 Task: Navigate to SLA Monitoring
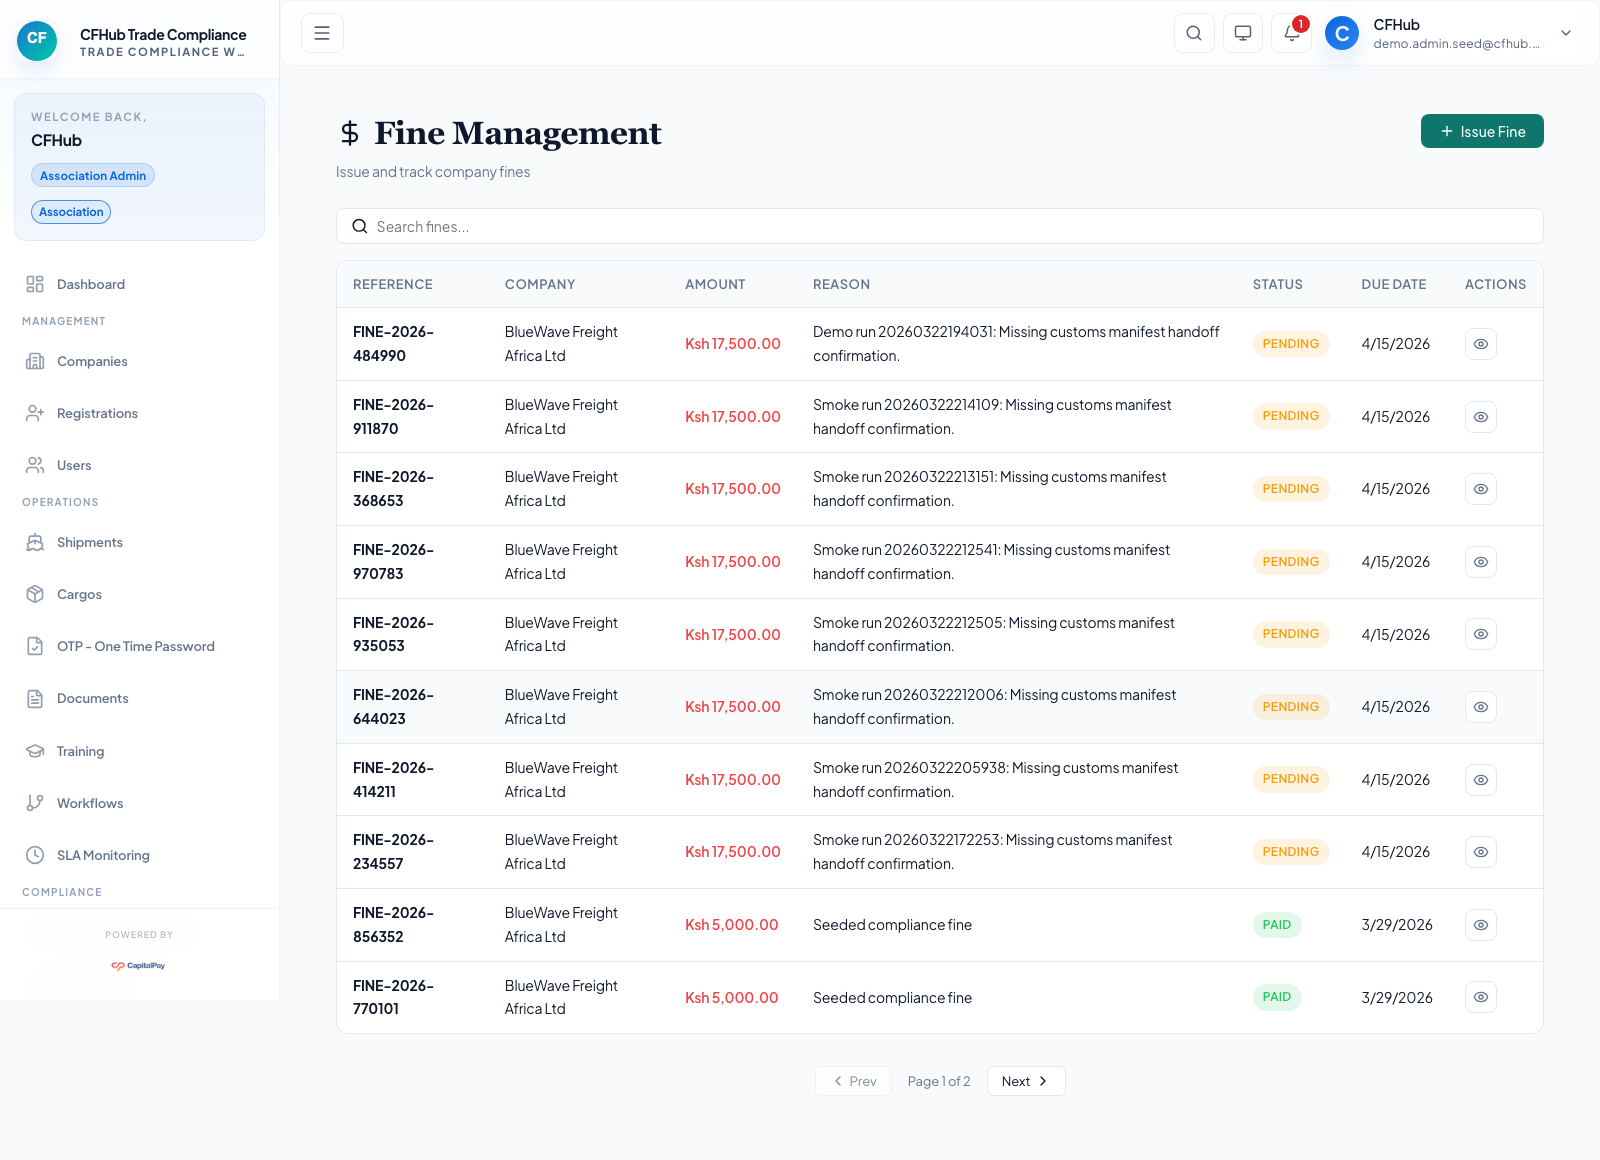pyautogui.click(x=103, y=855)
